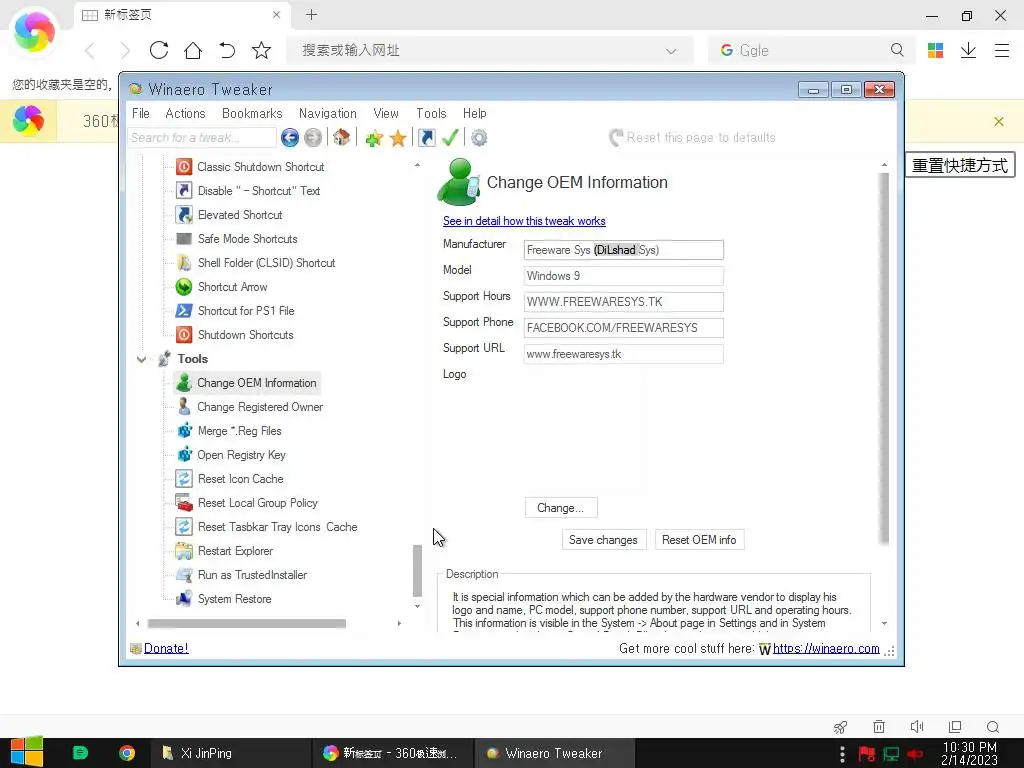
Task: Open the browser hamburger menu
Action: click(1002, 50)
